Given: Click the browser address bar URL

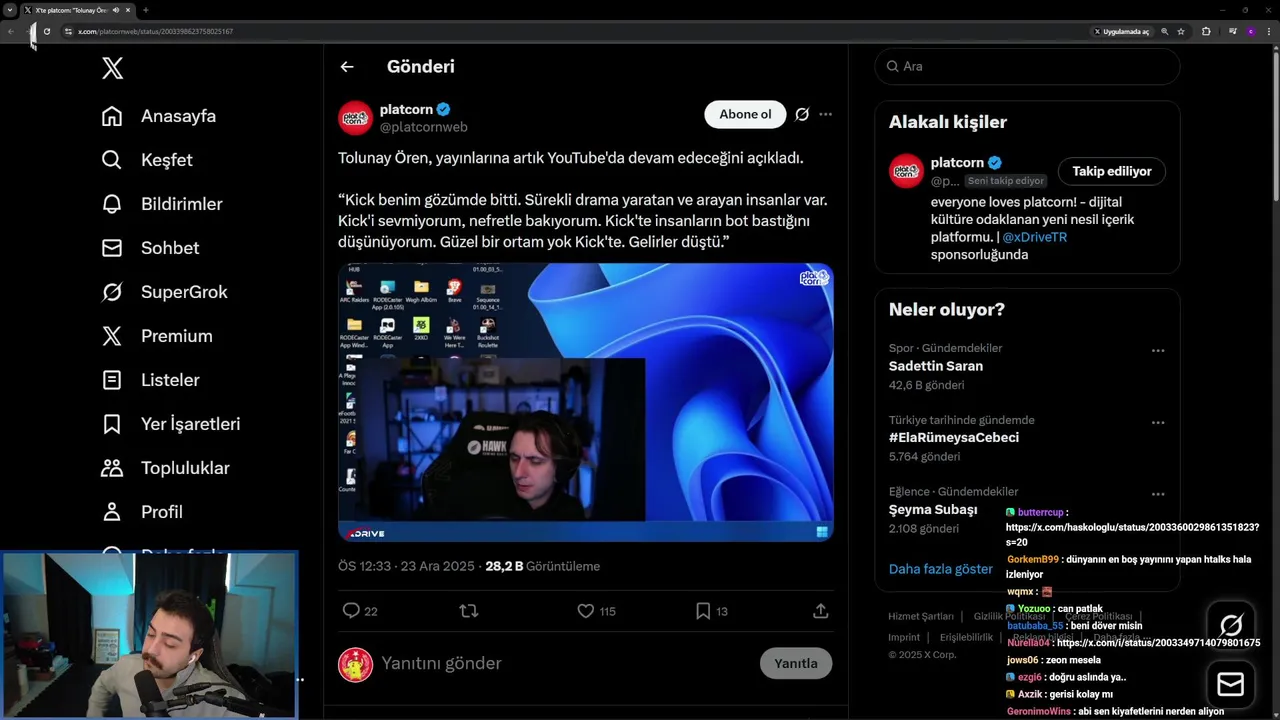Looking at the screenshot, I should [156, 32].
